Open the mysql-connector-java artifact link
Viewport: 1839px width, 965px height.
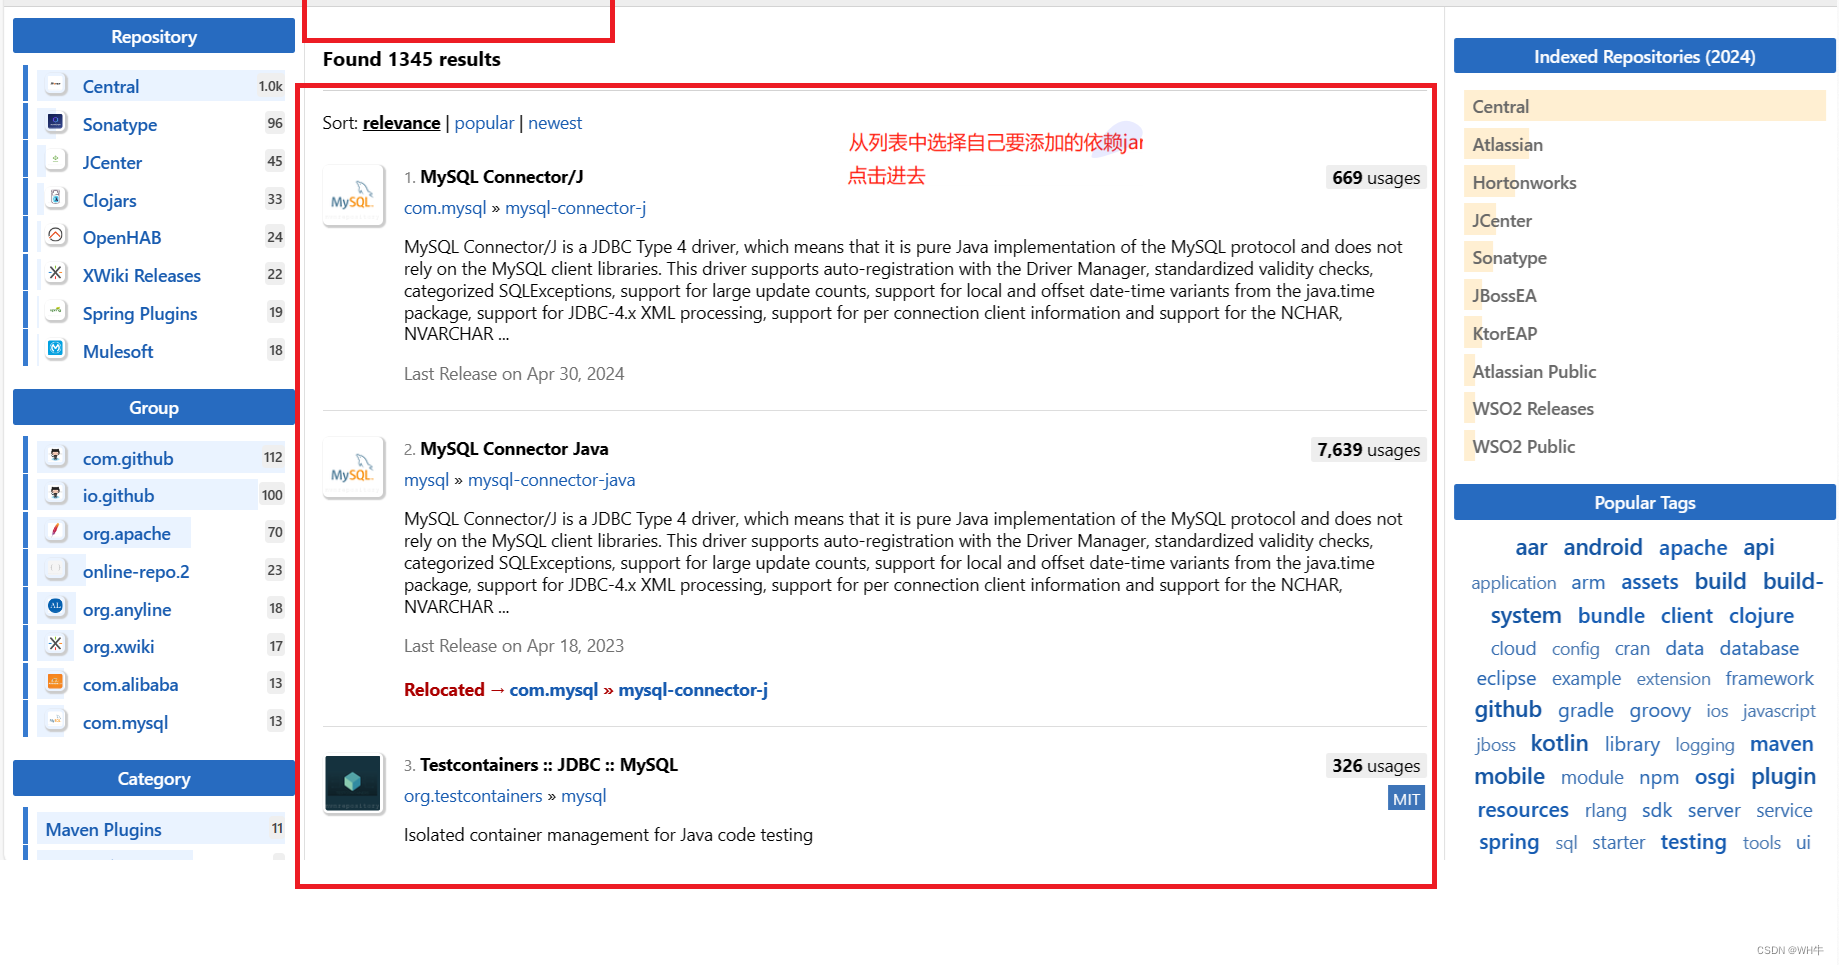coord(551,480)
